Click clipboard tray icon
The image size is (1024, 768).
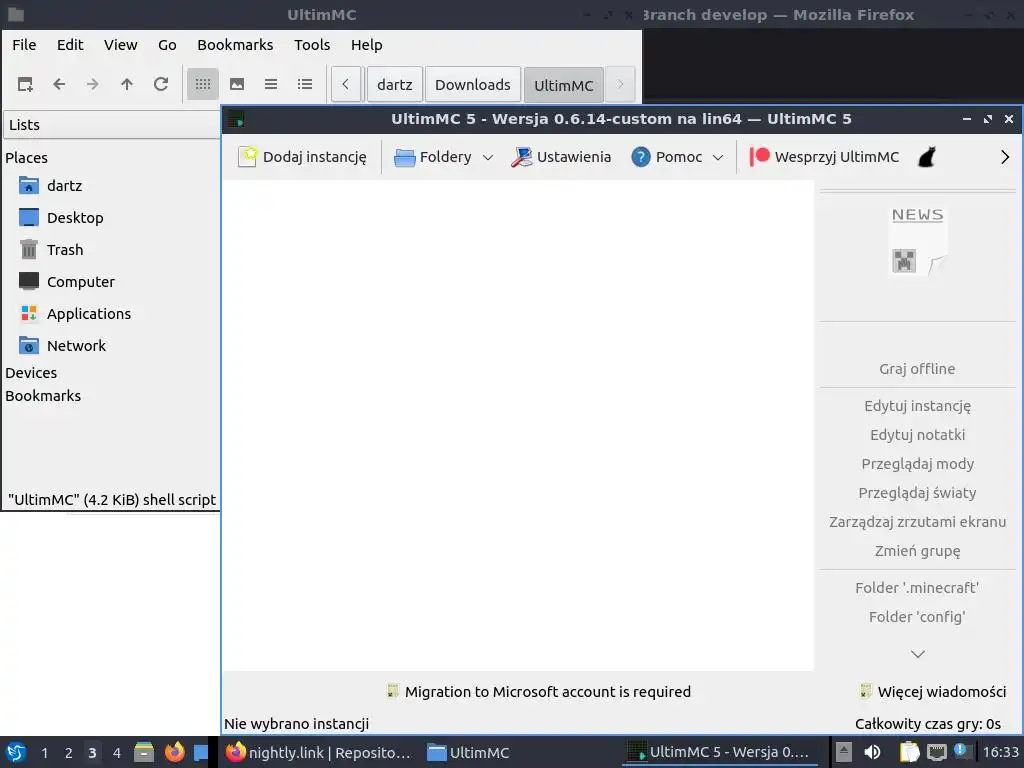pos(908,752)
